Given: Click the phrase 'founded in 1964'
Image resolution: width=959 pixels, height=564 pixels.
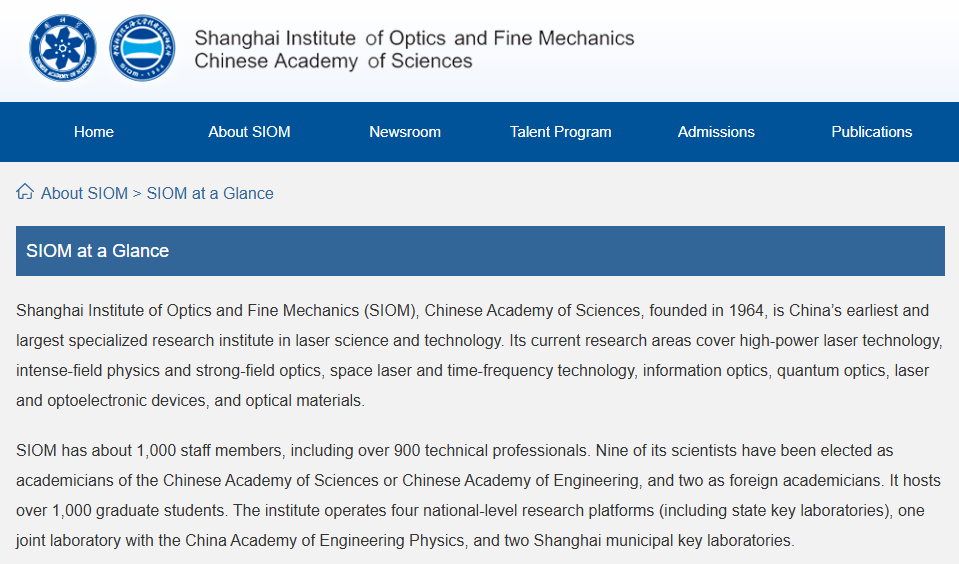Looking at the screenshot, I should click(706, 311).
